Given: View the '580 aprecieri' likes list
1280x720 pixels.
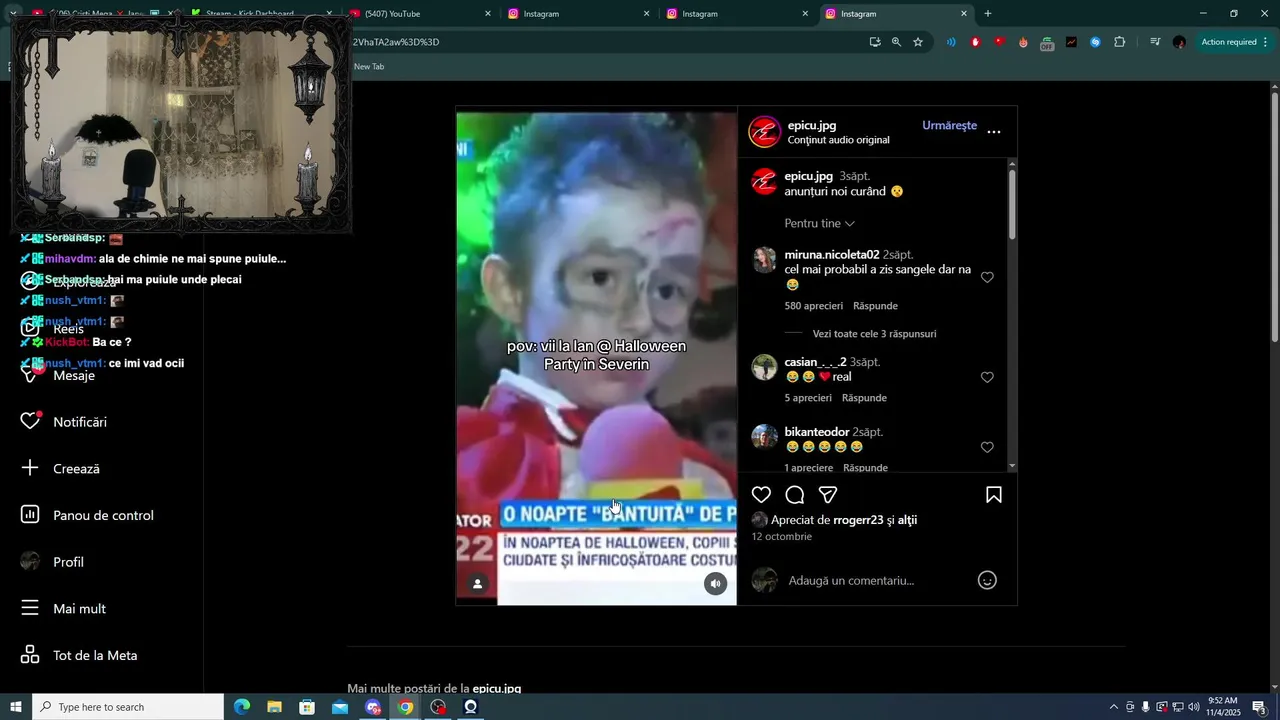Looking at the screenshot, I should tap(813, 306).
